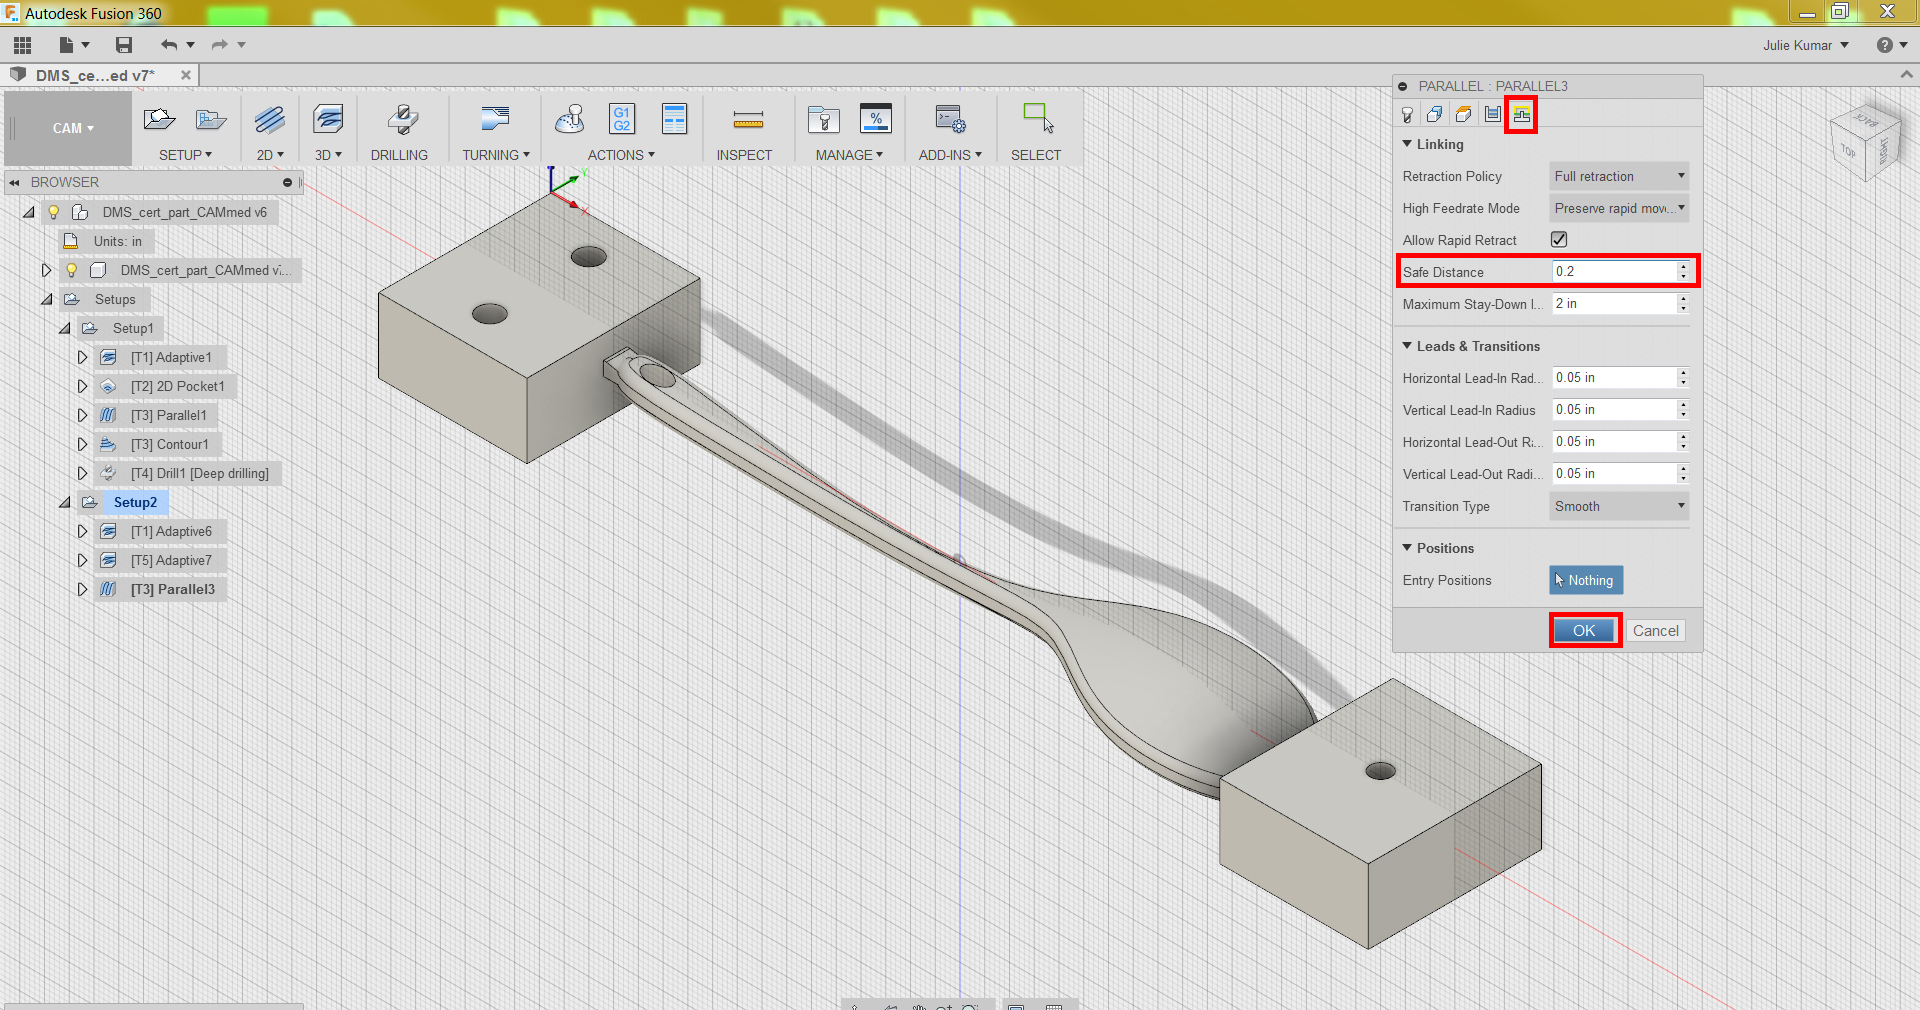The width and height of the screenshot is (1920, 1010).
Task: Open the Tool Library icon
Action: [x=824, y=120]
